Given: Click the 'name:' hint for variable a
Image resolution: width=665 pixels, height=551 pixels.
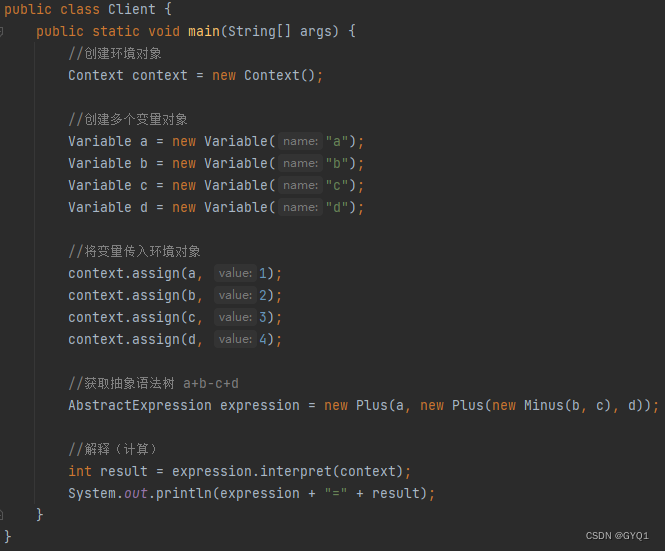Looking at the screenshot, I should click(300, 141).
